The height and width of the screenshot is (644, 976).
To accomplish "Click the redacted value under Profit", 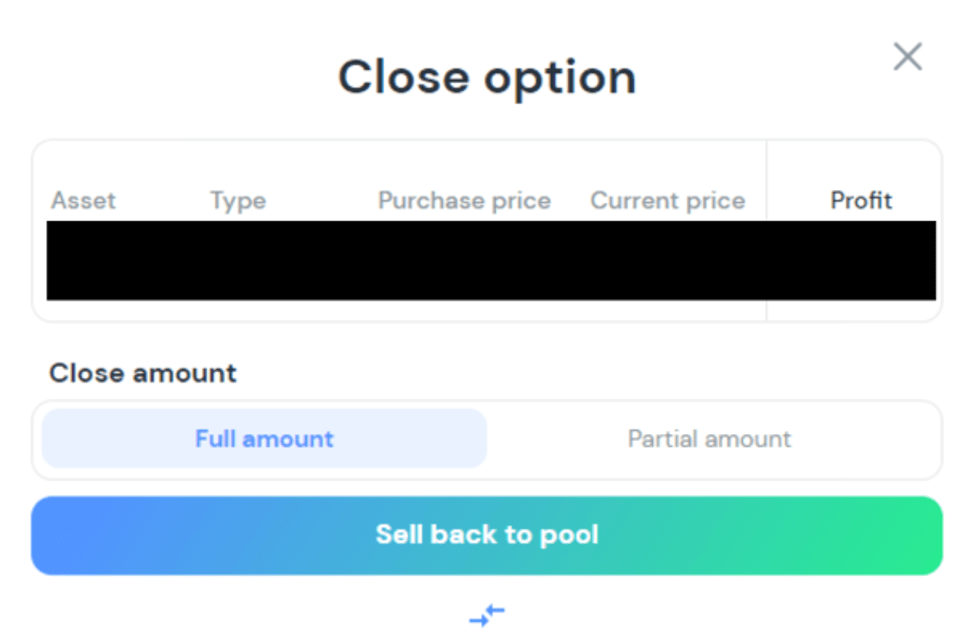I will coord(861,261).
